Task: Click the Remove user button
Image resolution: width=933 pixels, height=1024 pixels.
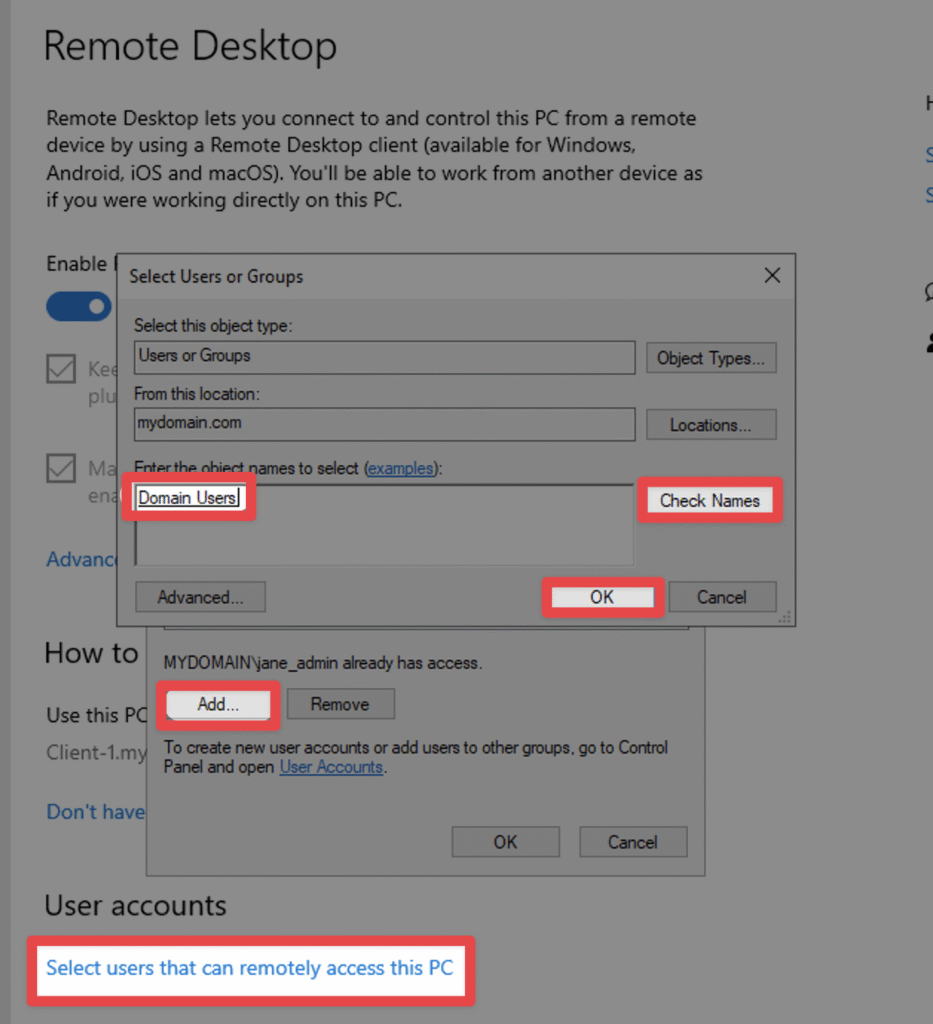Action: (341, 704)
